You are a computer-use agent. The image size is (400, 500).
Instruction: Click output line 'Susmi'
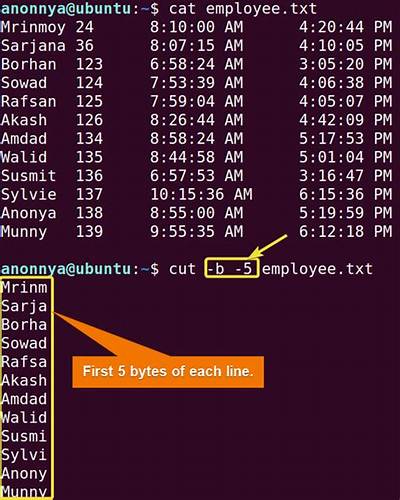click(x=24, y=437)
